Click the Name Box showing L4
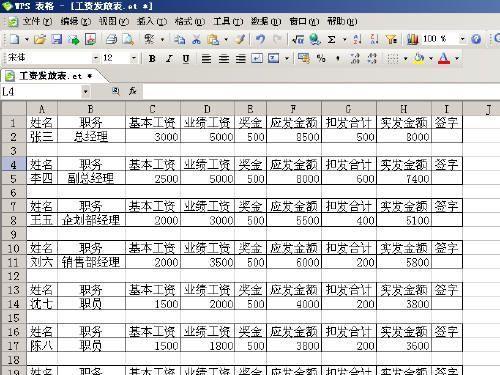The image size is (500, 375). (x=41, y=91)
